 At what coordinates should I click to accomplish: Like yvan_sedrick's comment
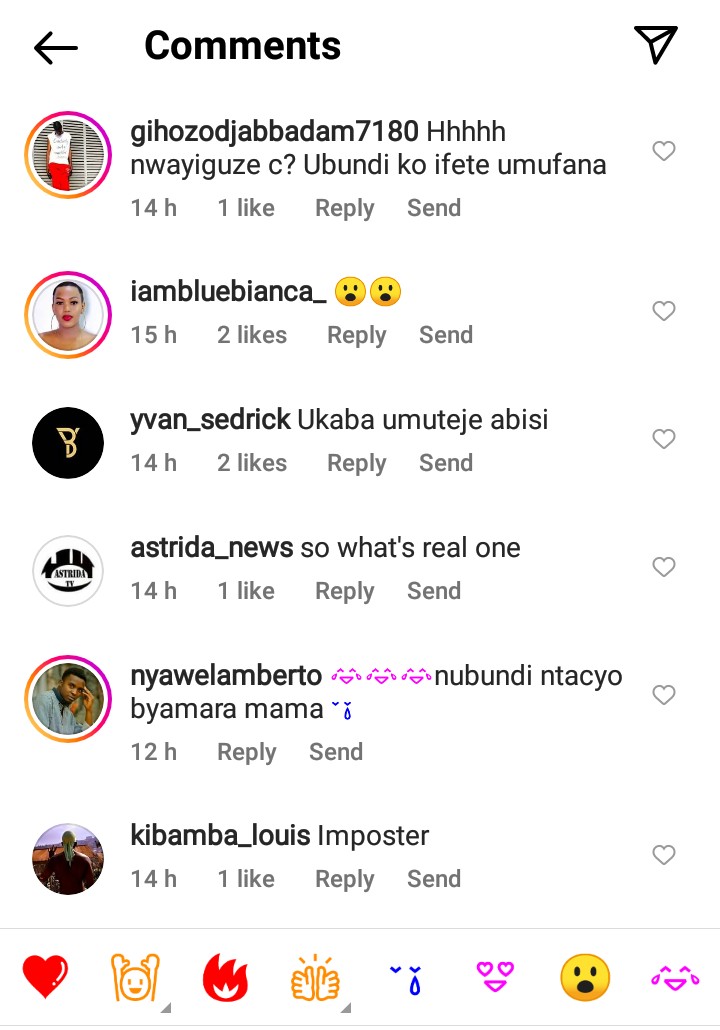[664, 439]
